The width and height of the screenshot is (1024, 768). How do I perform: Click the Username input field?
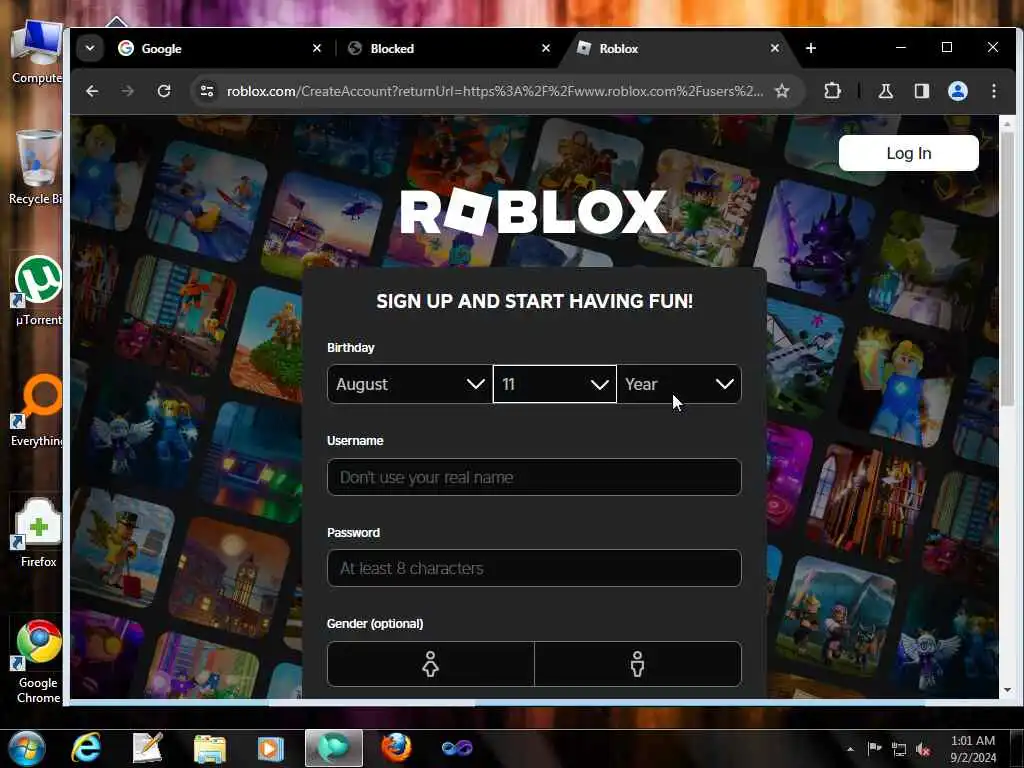coord(534,477)
